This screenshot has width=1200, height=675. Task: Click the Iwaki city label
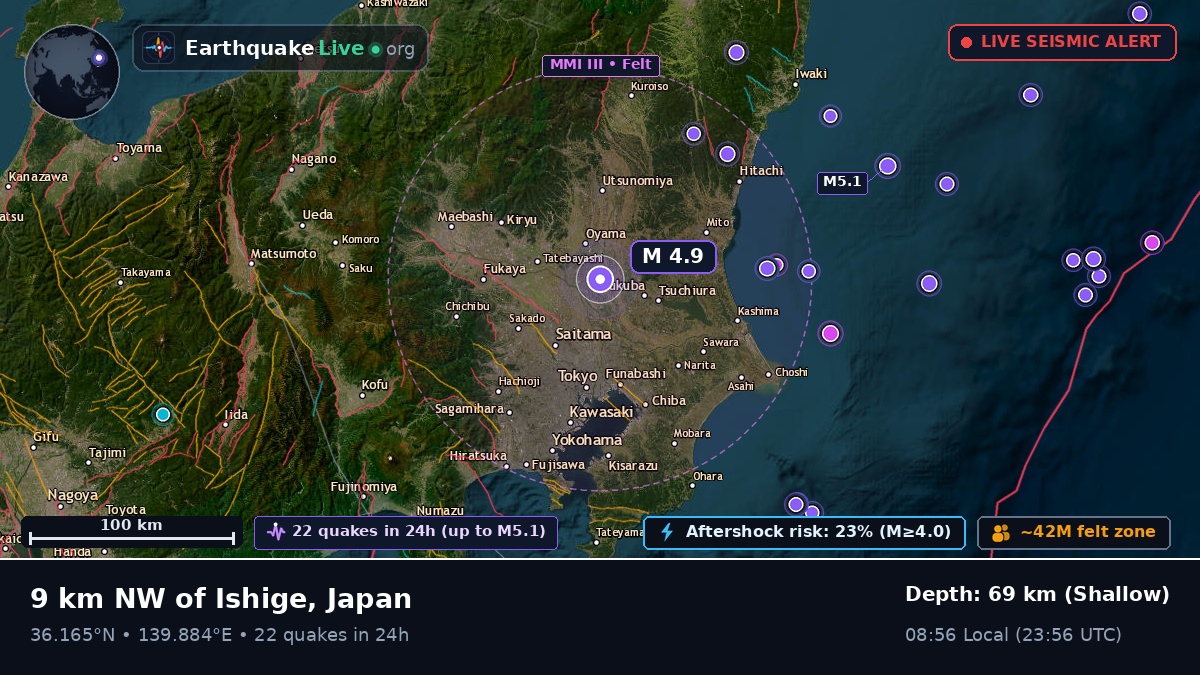coord(811,74)
